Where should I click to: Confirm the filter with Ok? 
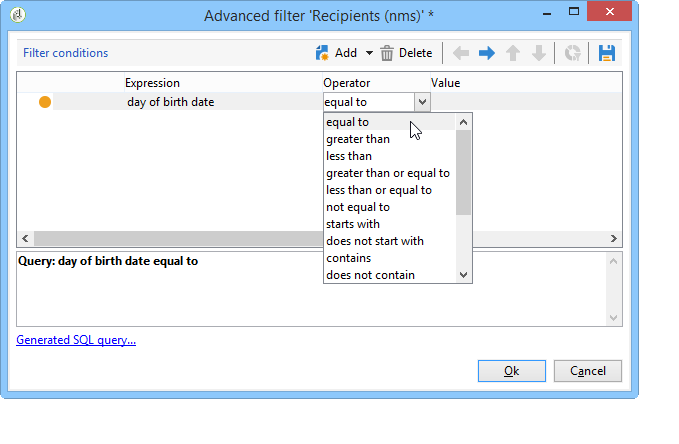coord(511,370)
